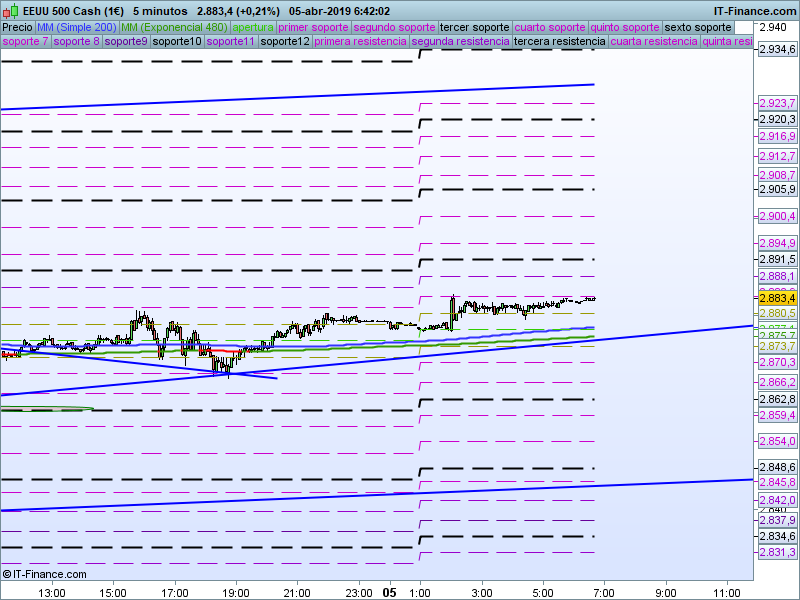Select the MM (Exponencial 480) label
Viewport: 800px width, 600px height.
pos(174,28)
